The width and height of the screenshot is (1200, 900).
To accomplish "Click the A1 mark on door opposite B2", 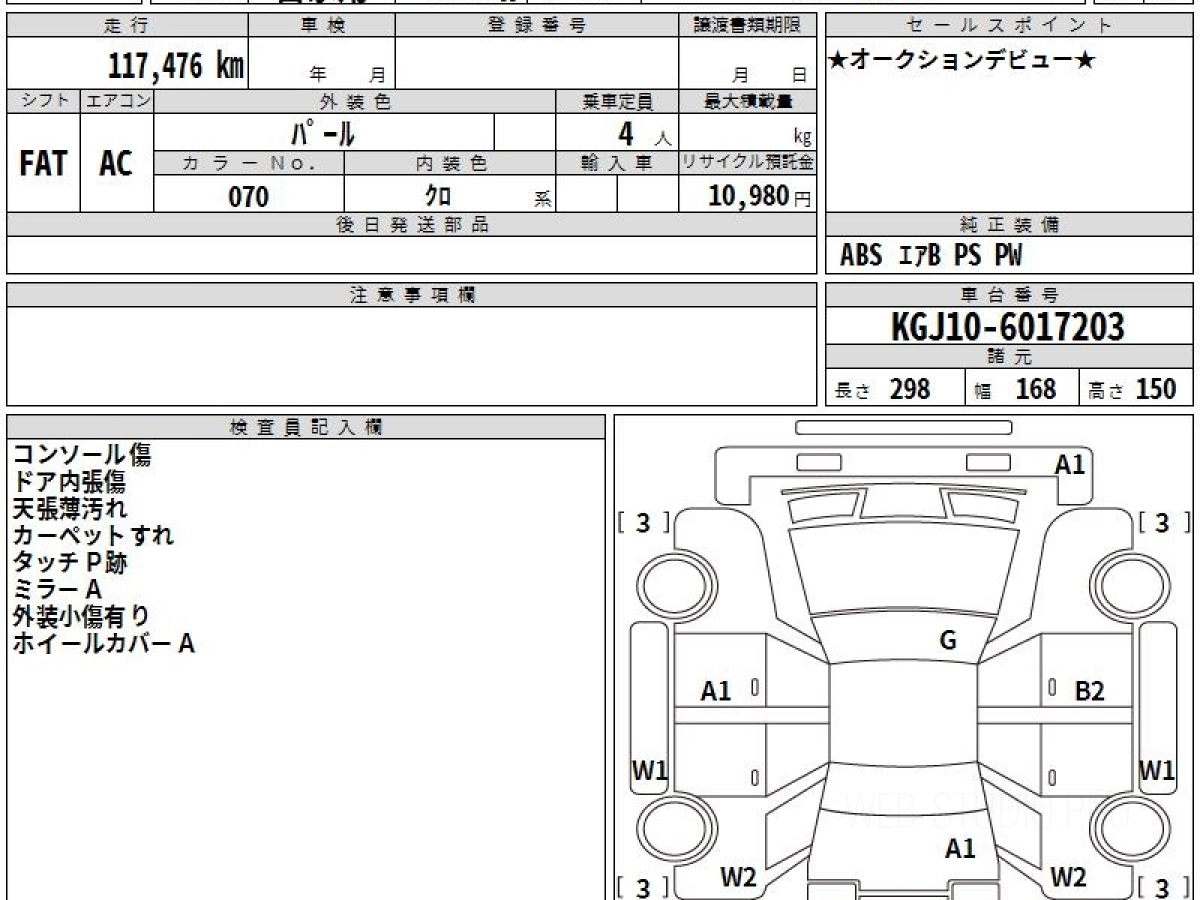I will coord(716,690).
